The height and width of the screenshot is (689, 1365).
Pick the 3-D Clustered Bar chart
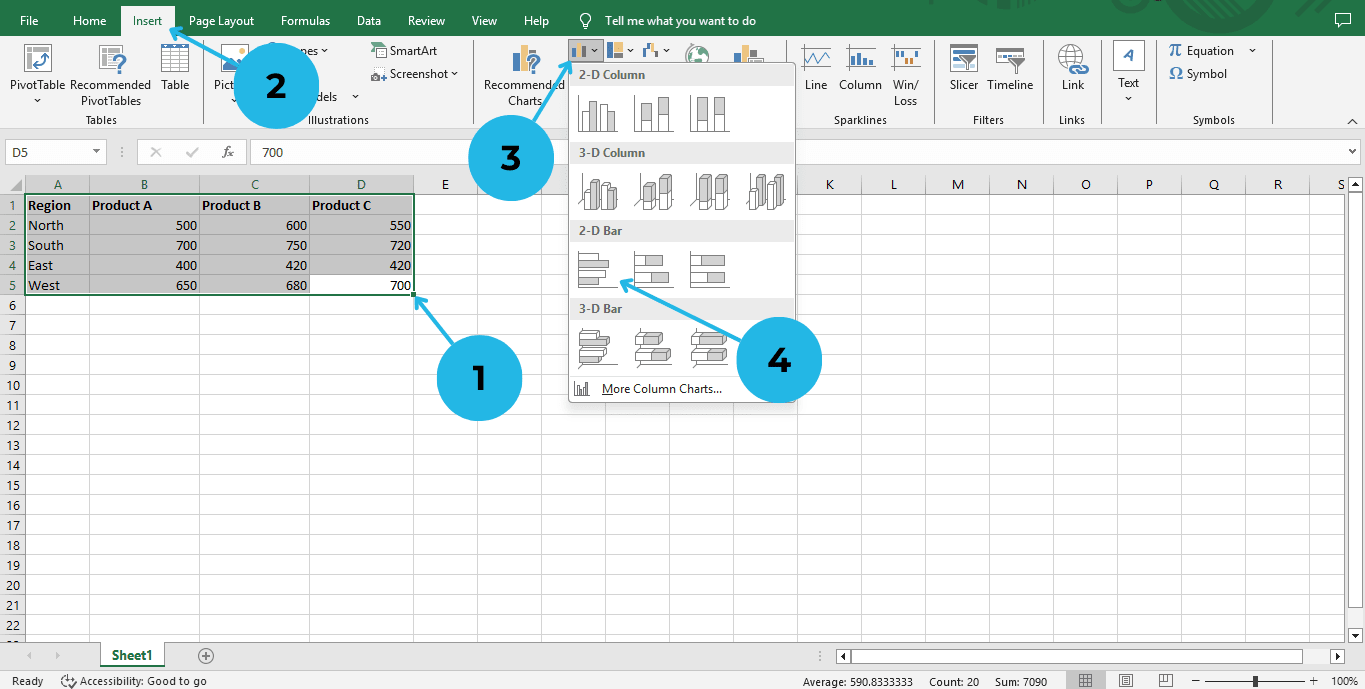coord(598,348)
